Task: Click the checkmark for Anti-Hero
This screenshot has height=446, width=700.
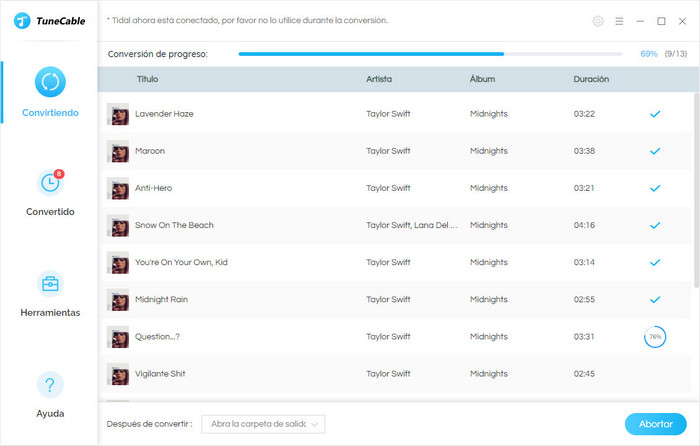Action: pyautogui.click(x=655, y=188)
